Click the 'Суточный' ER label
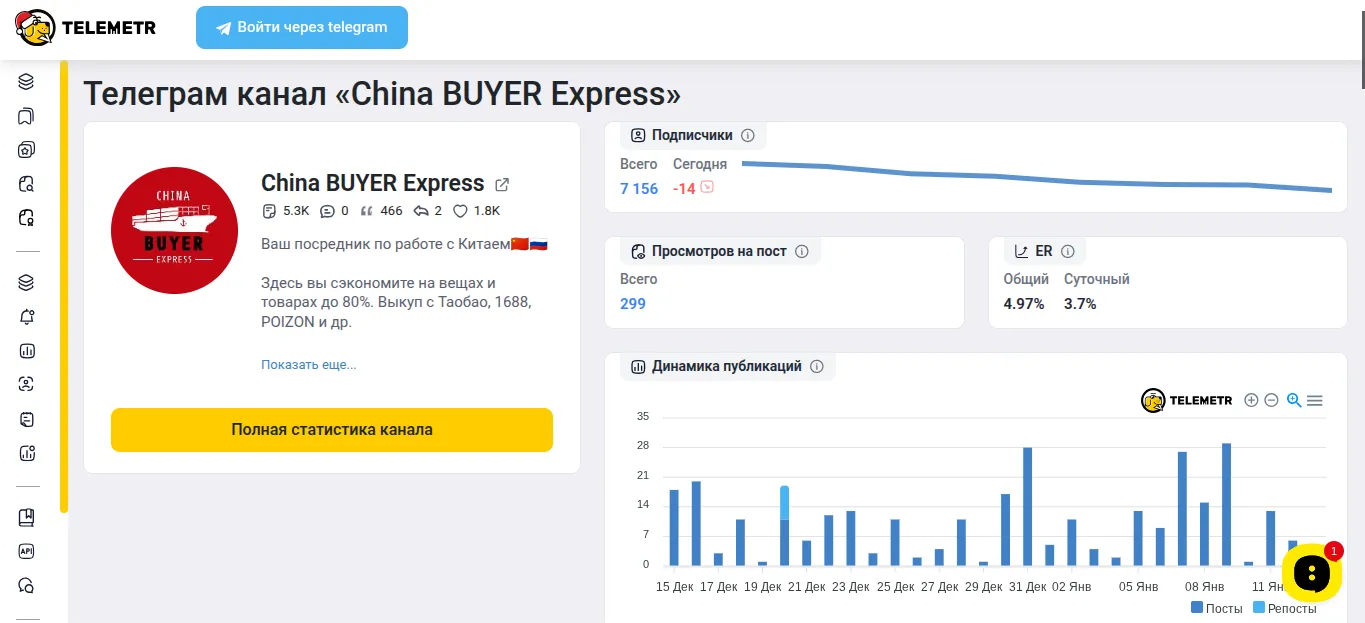Image resolution: width=1365 pixels, height=623 pixels. click(1097, 279)
